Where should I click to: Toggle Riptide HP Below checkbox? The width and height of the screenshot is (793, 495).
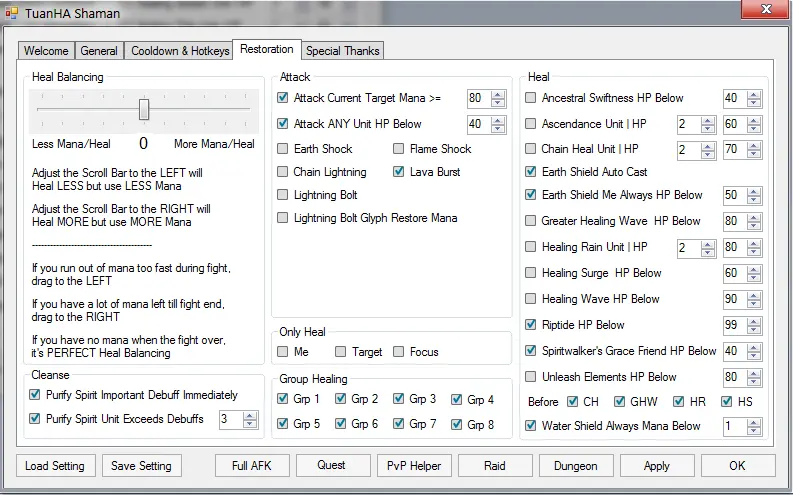531,325
